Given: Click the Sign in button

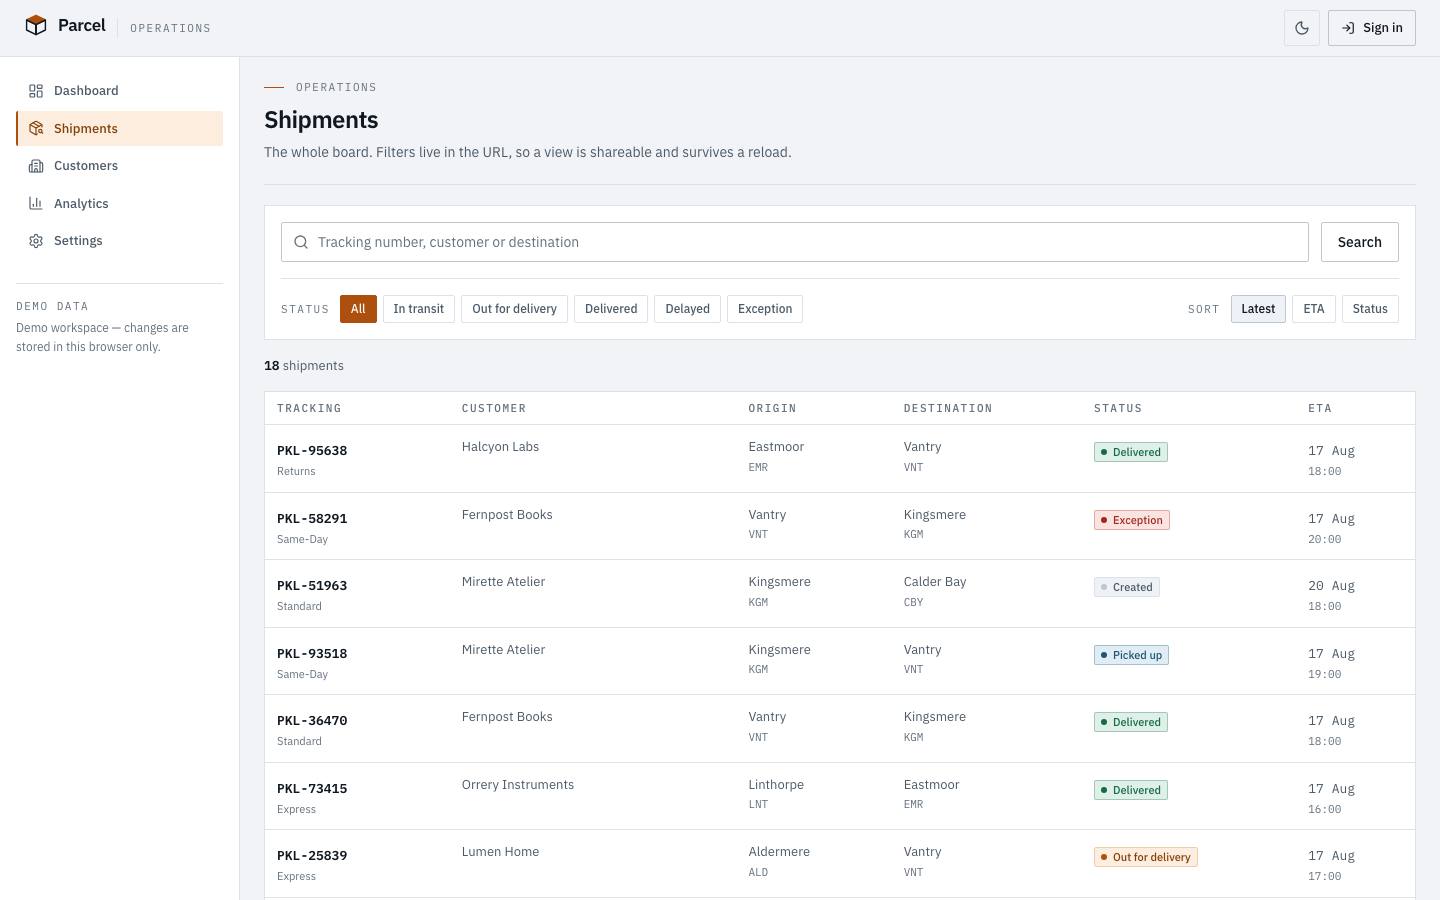Looking at the screenshot, I should [x=1372, y=28].
